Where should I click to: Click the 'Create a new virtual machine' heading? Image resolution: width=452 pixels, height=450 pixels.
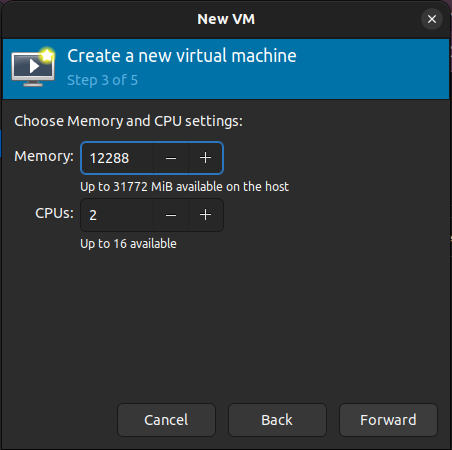182,56
